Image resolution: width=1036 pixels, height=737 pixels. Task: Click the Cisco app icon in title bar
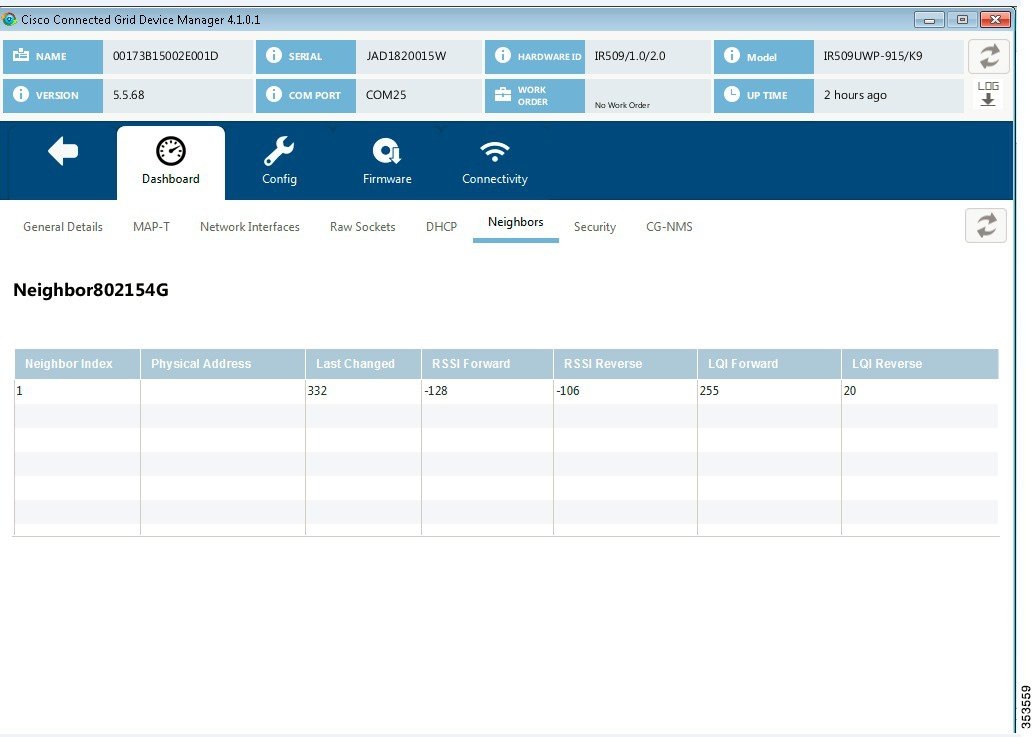pos(9,19)
